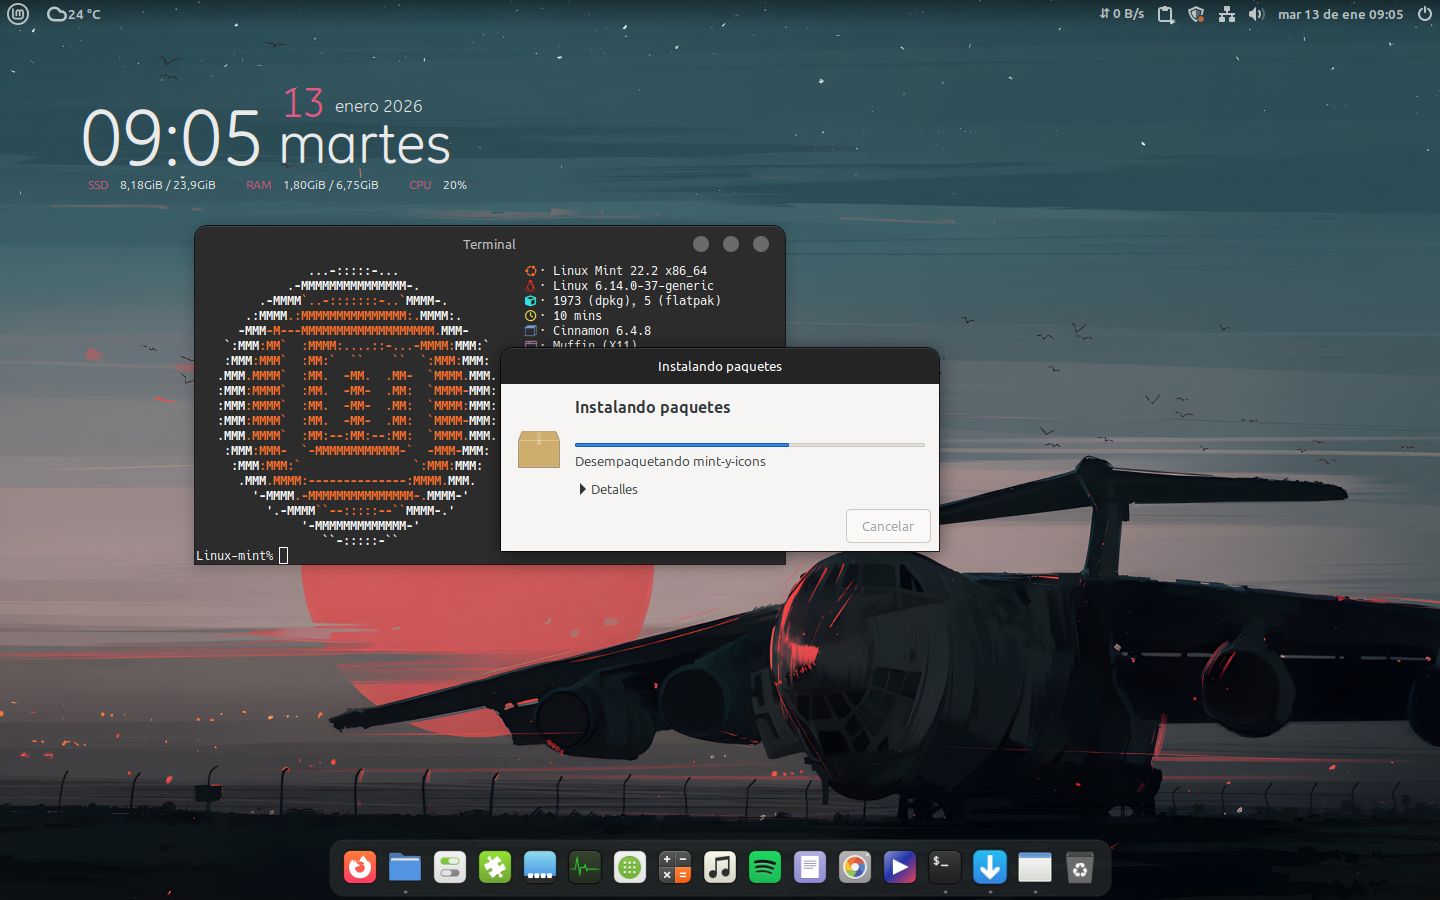Viewport: 1440px width, 900px height.
Task: Click the Cancelar button
Action: click(x=888, y=526)
